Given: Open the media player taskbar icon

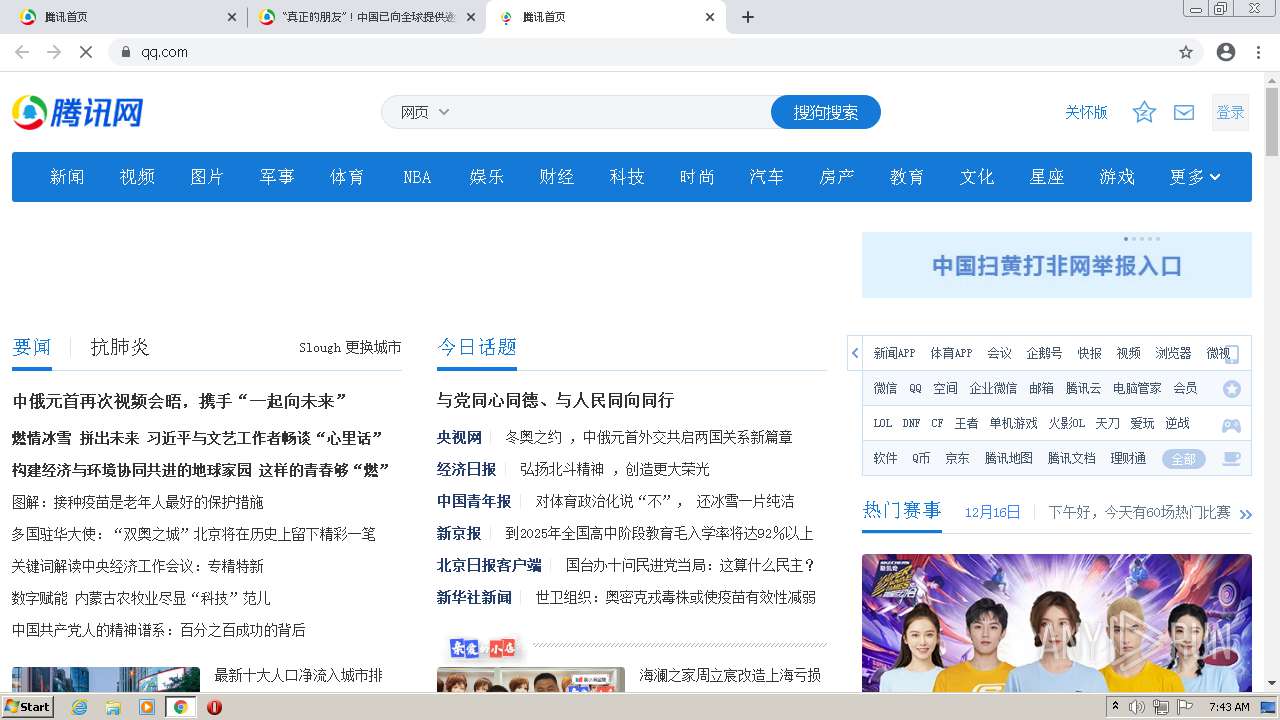Looking at the screenshot, I should coord(147,707).
